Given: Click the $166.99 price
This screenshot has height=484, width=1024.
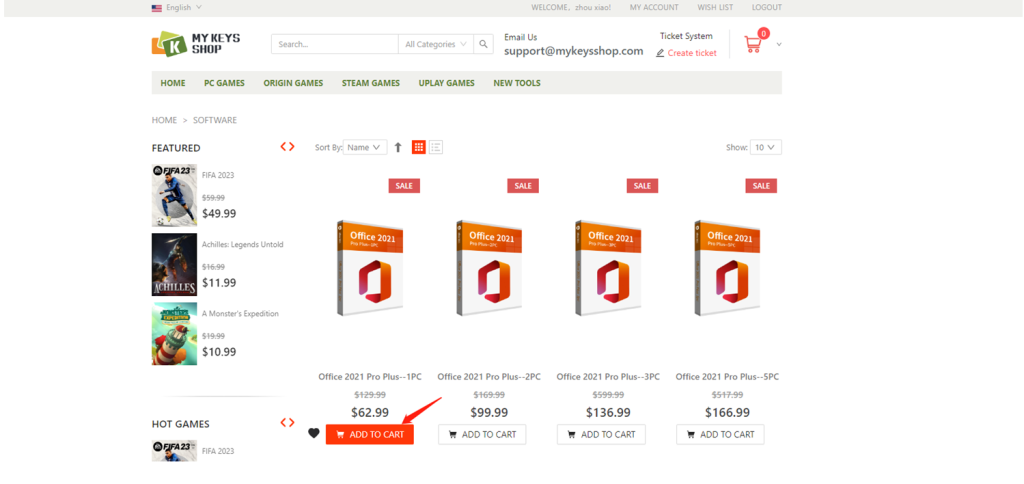Looking at the screenshot, I should pyautogui.click(x=727, y=413).
